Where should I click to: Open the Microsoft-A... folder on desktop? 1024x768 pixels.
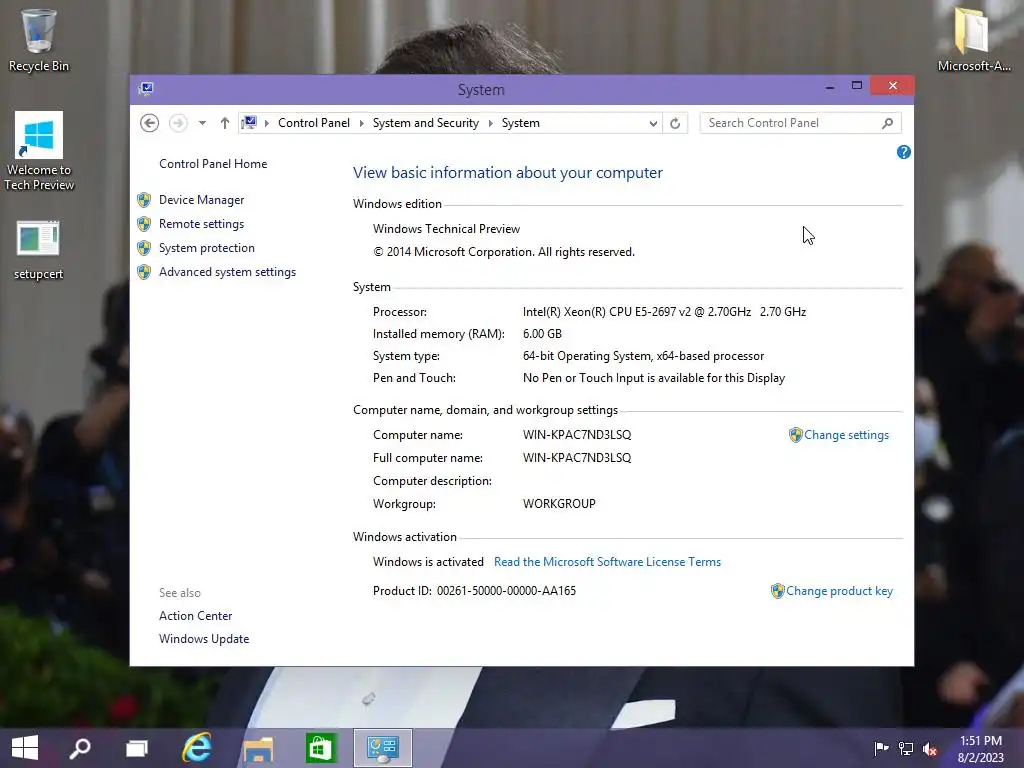coord(973,39)
